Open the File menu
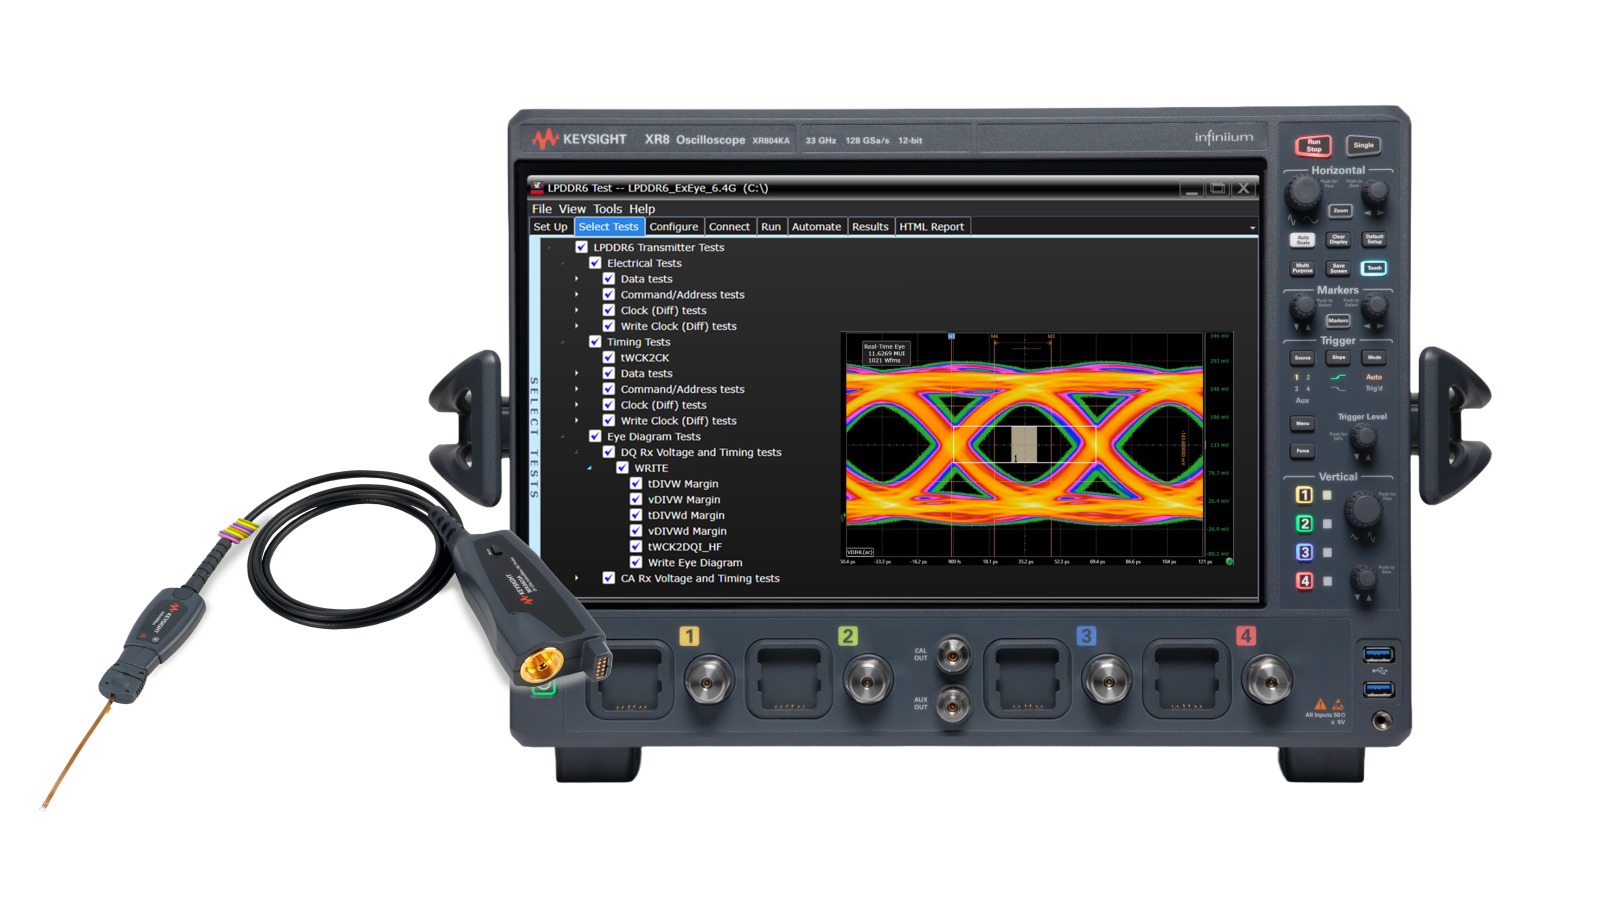 tap(542, 209)
